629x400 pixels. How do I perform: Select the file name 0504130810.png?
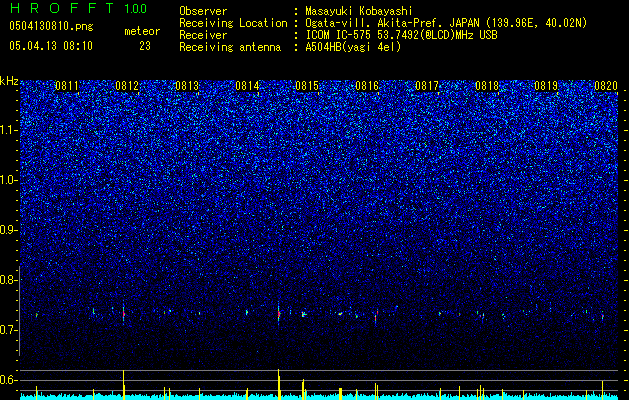[51, 27]
